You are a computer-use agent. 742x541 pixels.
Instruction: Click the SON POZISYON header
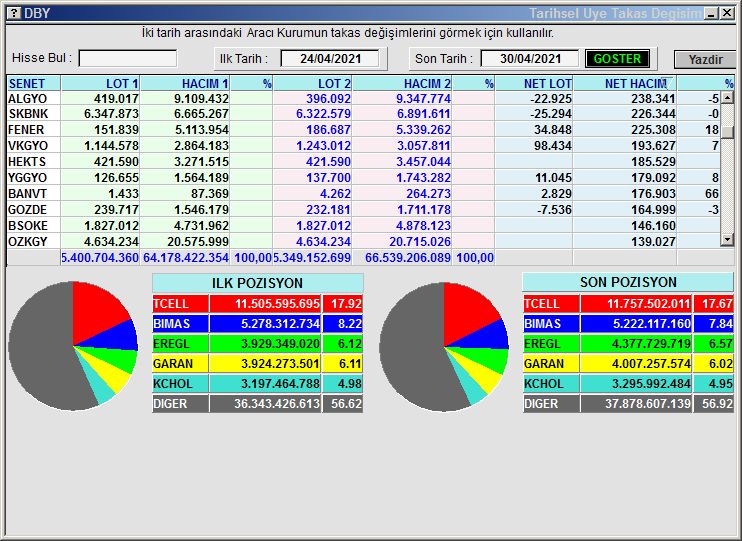628,282
